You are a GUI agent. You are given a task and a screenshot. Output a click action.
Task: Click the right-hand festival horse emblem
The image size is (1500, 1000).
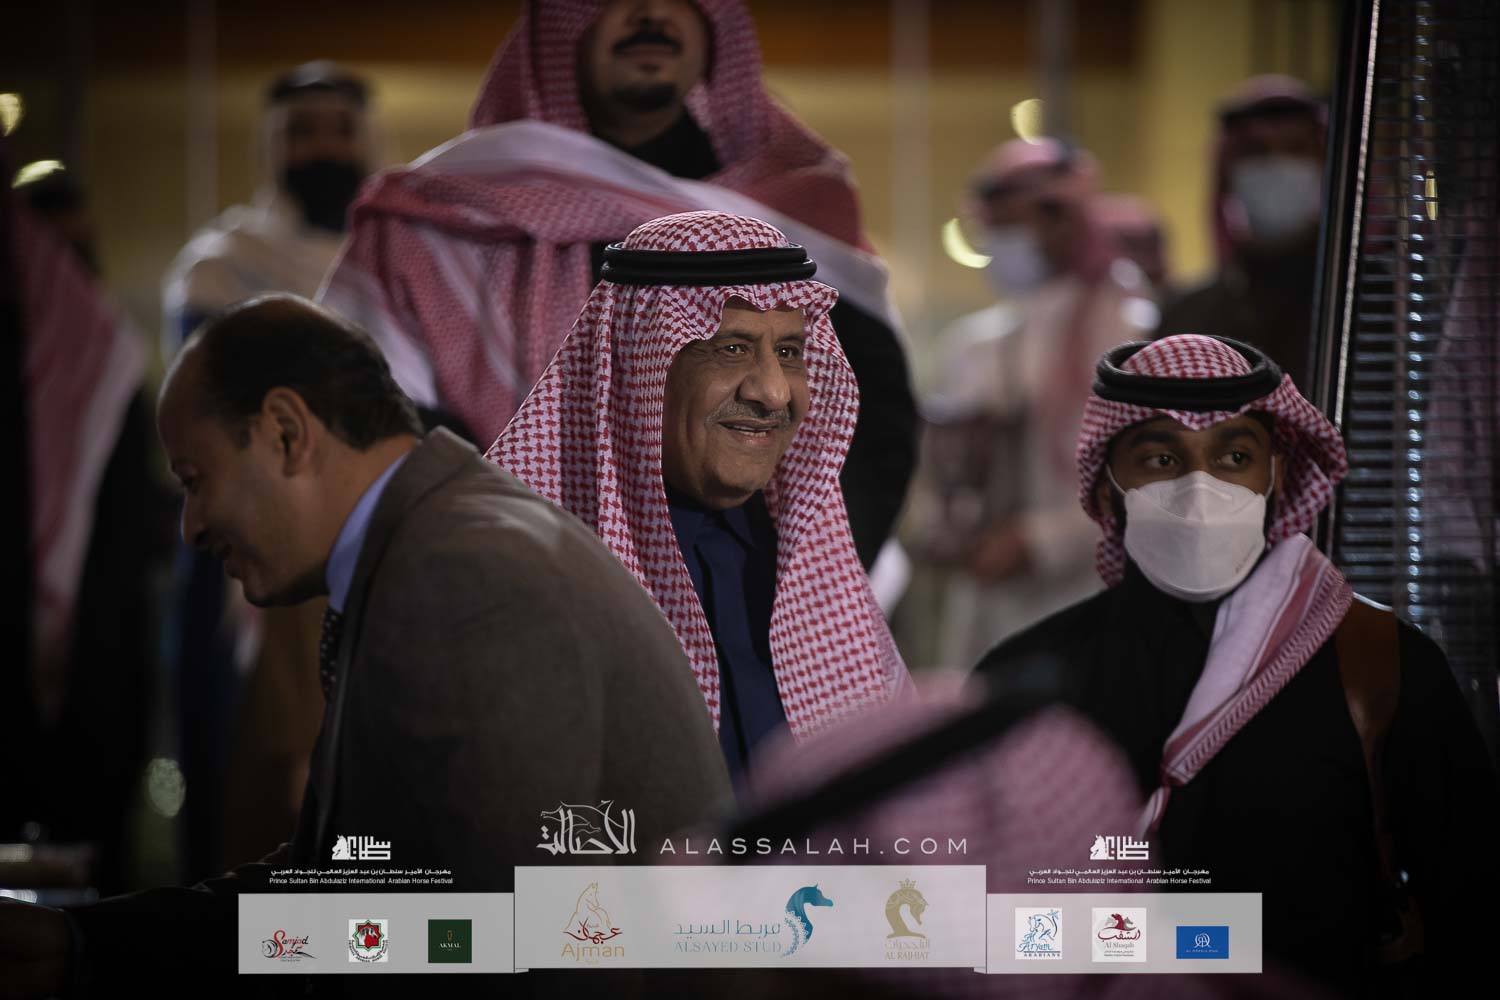1119,848
